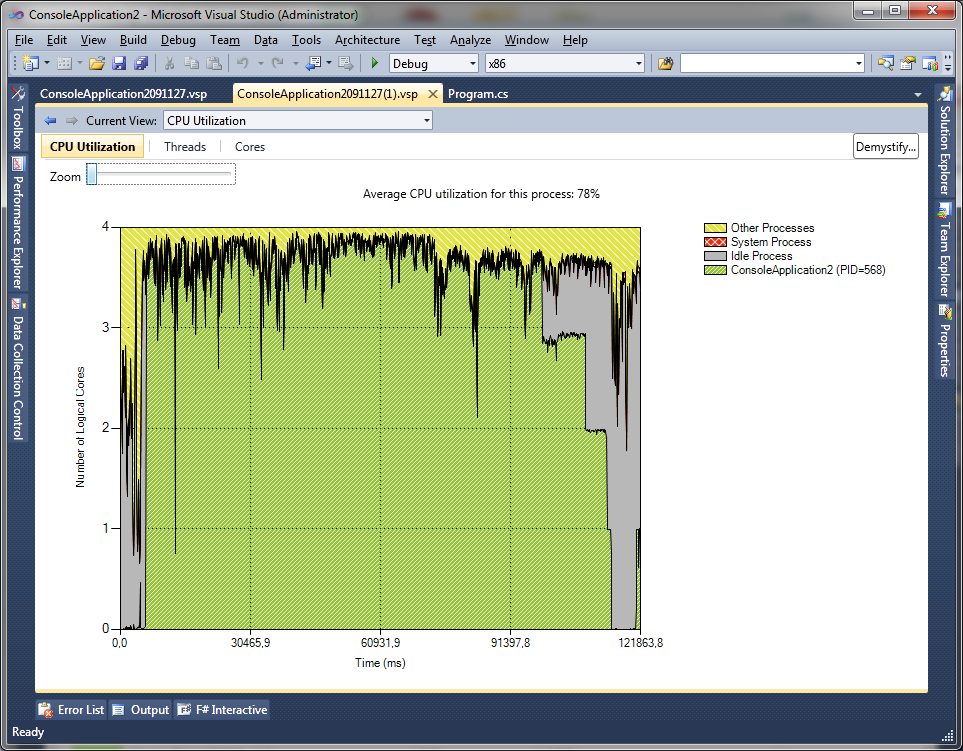This screenshot has width=963, height=751.
Task: Select the ConsoleApplication2091127(1).vsp tab
Action: pos(327,93)
